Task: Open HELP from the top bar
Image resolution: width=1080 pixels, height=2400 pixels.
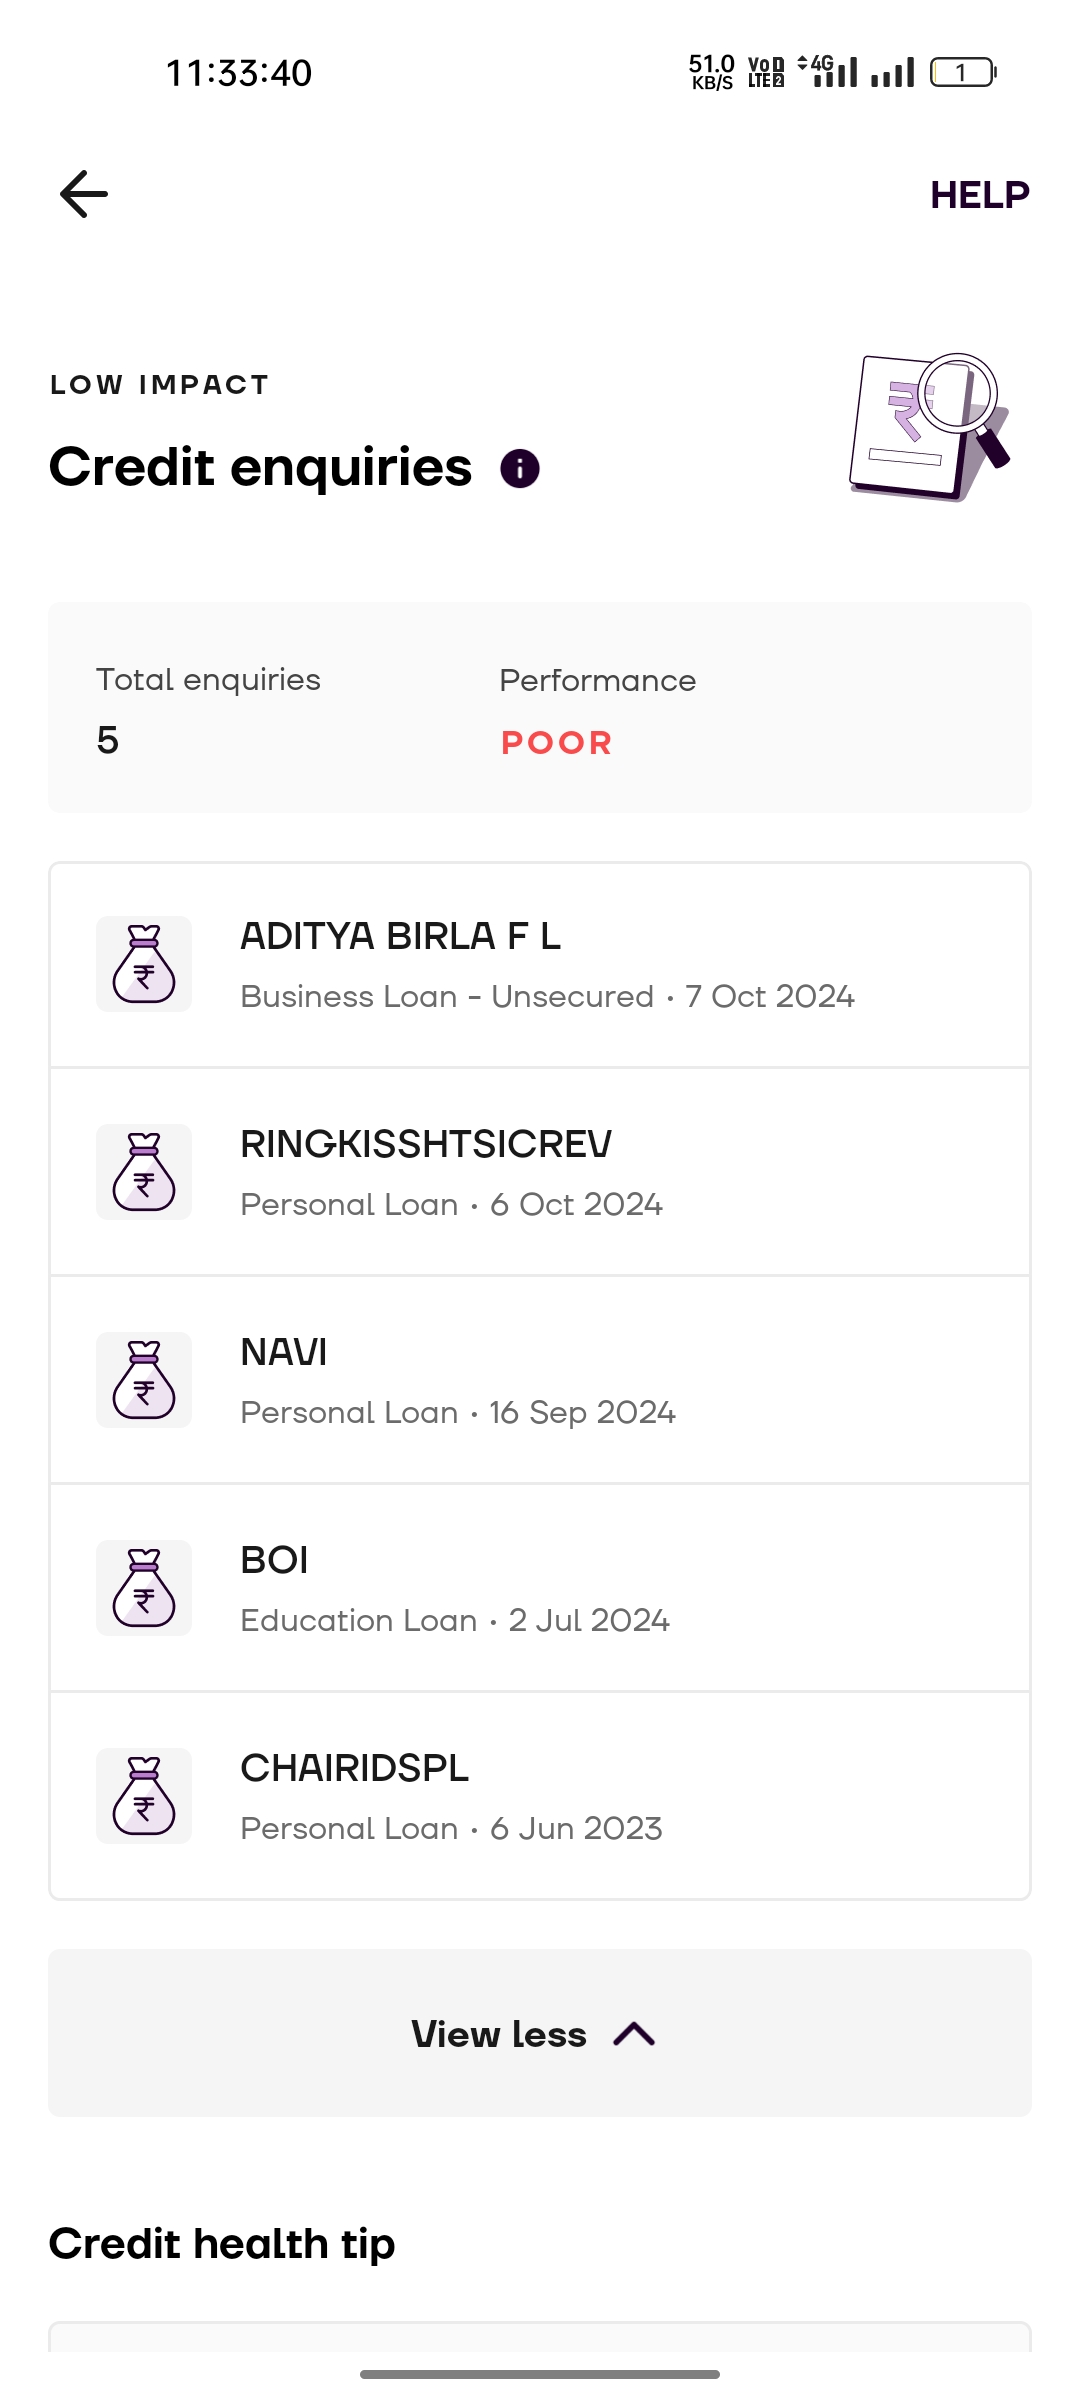Action: point(979,195)
